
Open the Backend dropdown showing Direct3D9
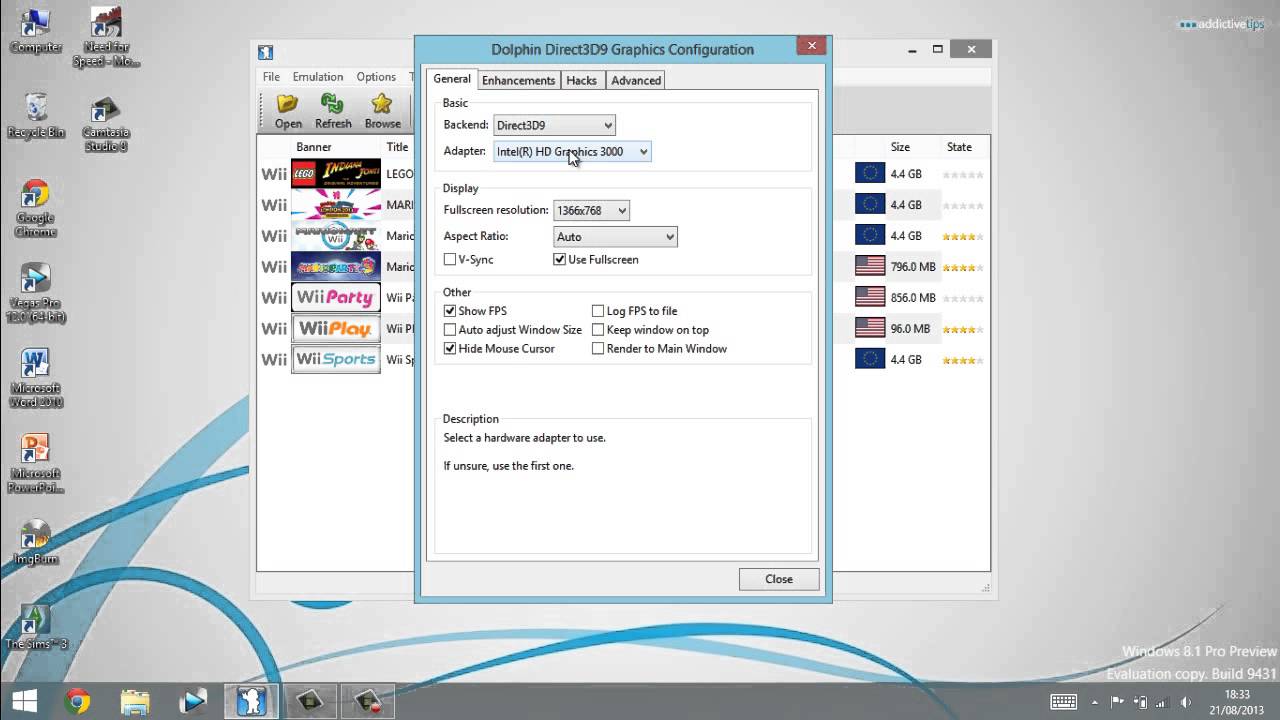click(x=554, y=125)
